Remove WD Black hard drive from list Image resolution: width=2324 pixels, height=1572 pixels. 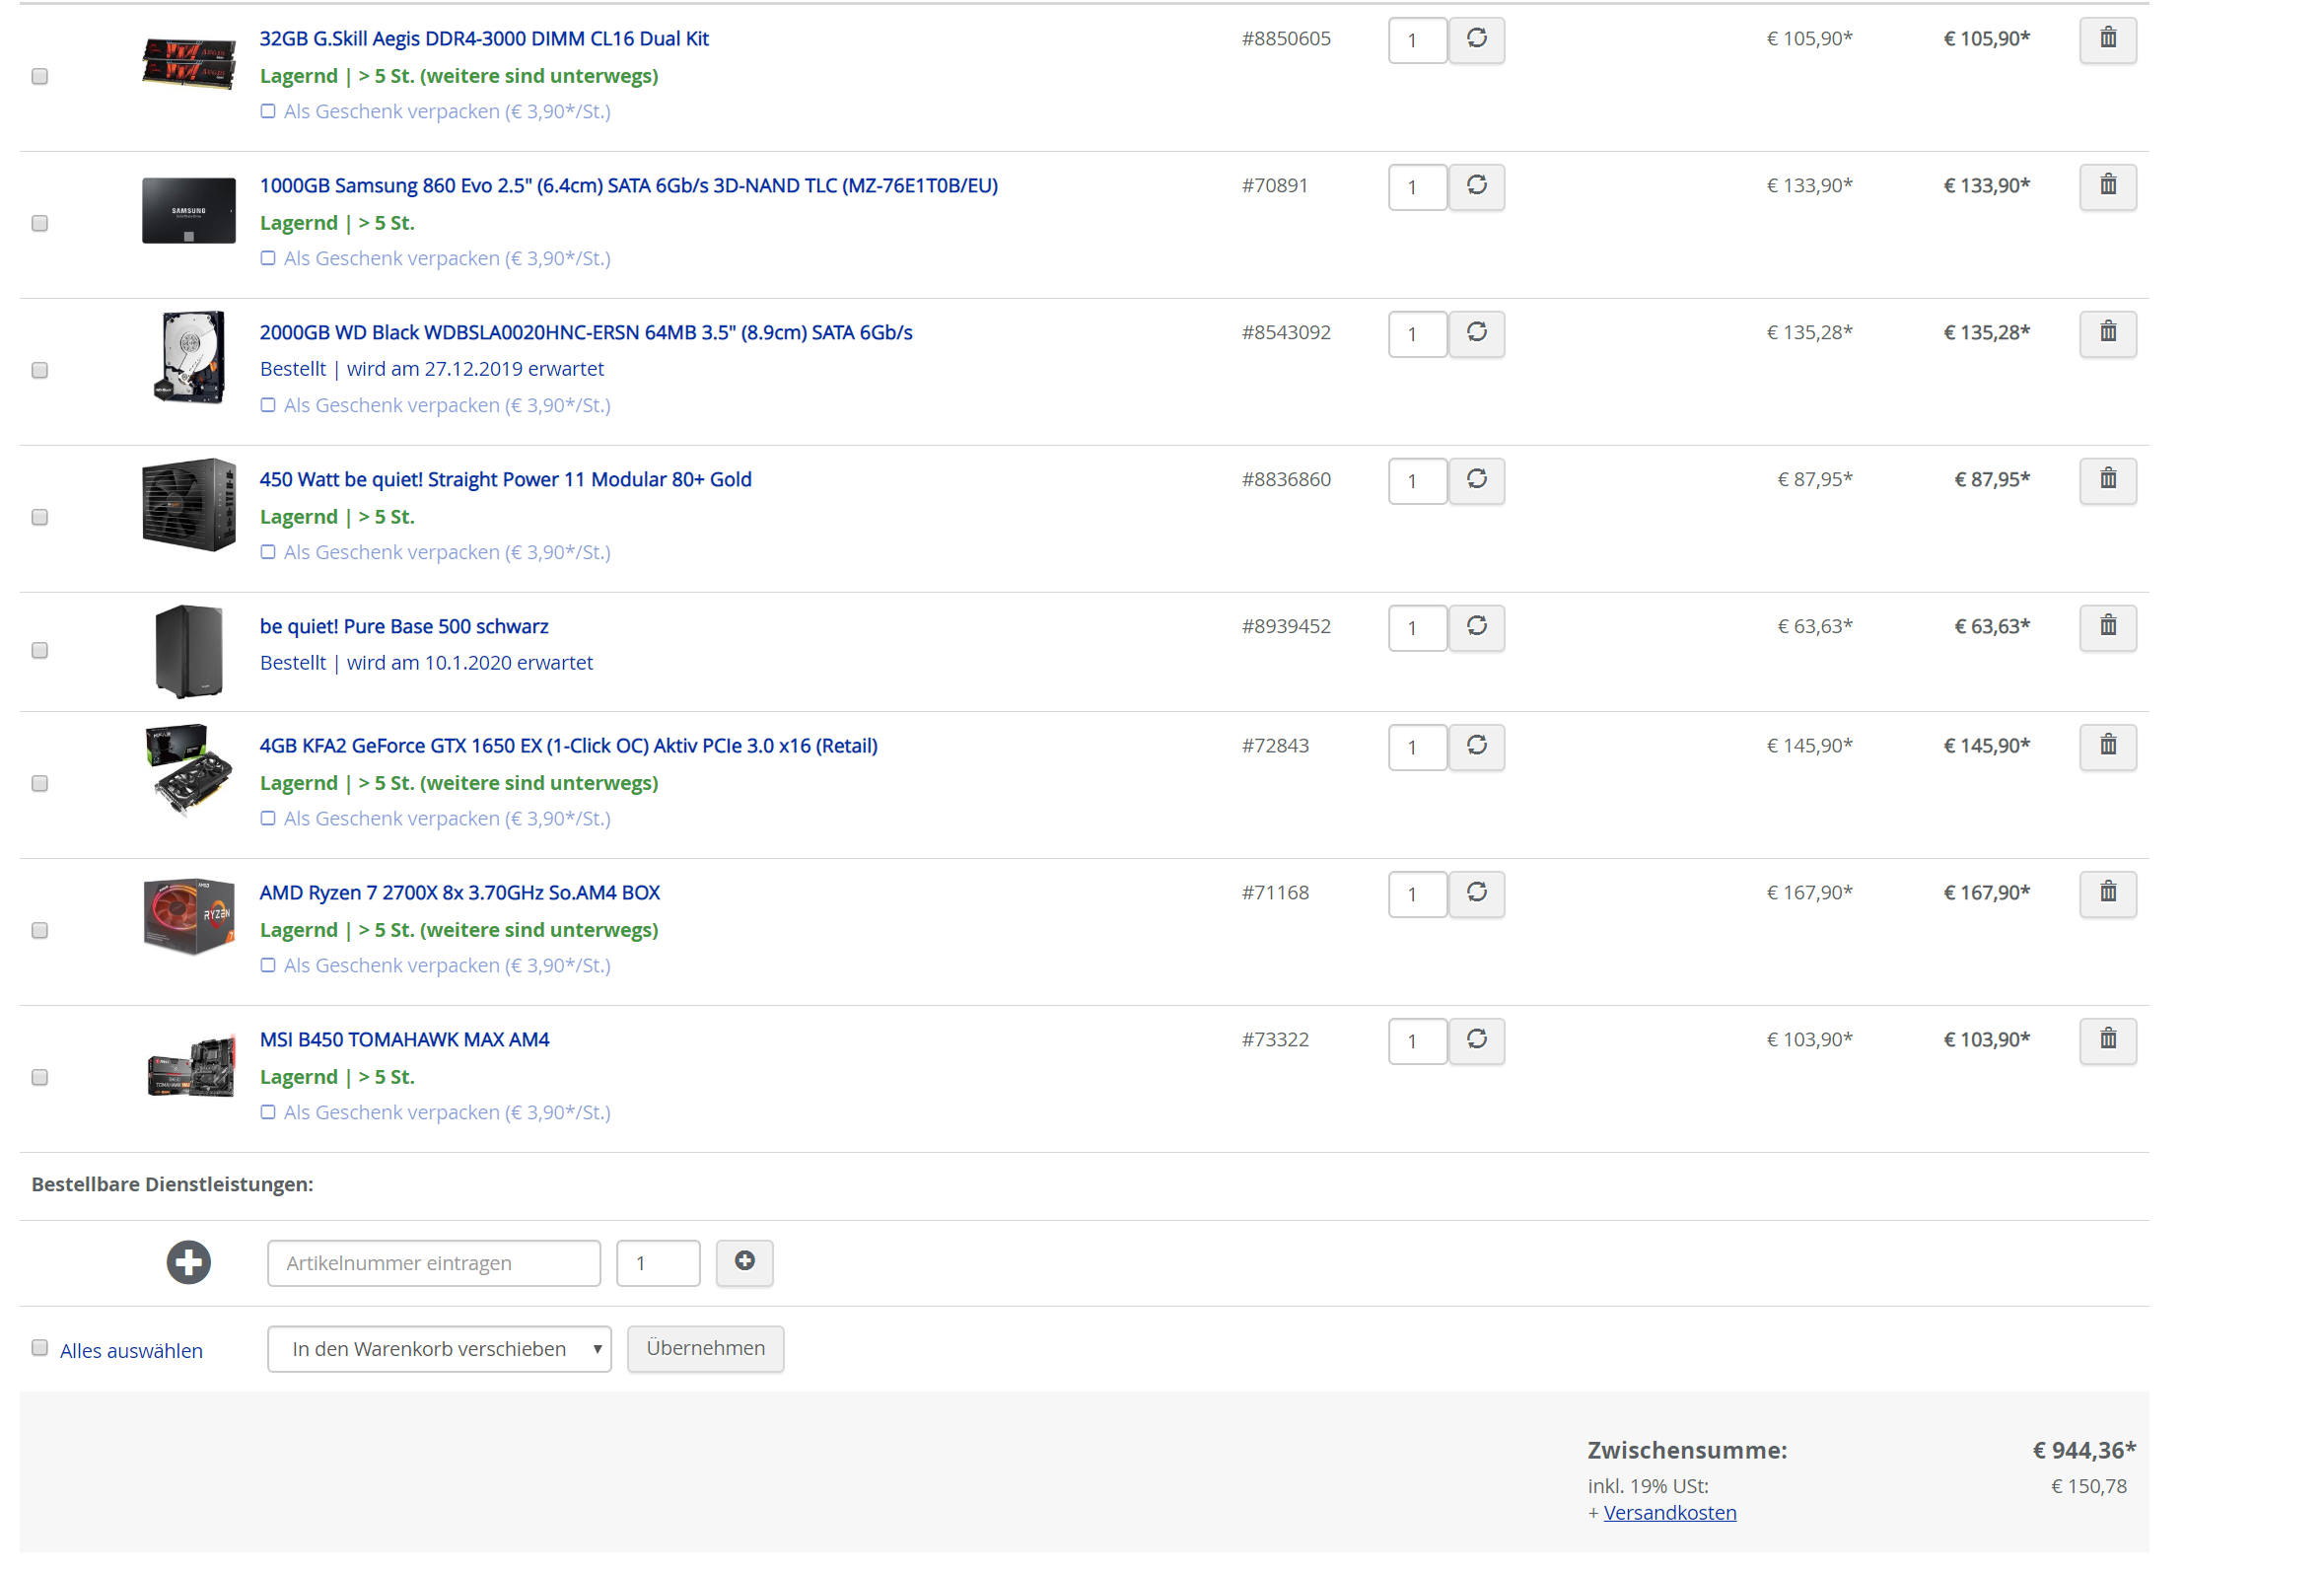click(2107, 334)
